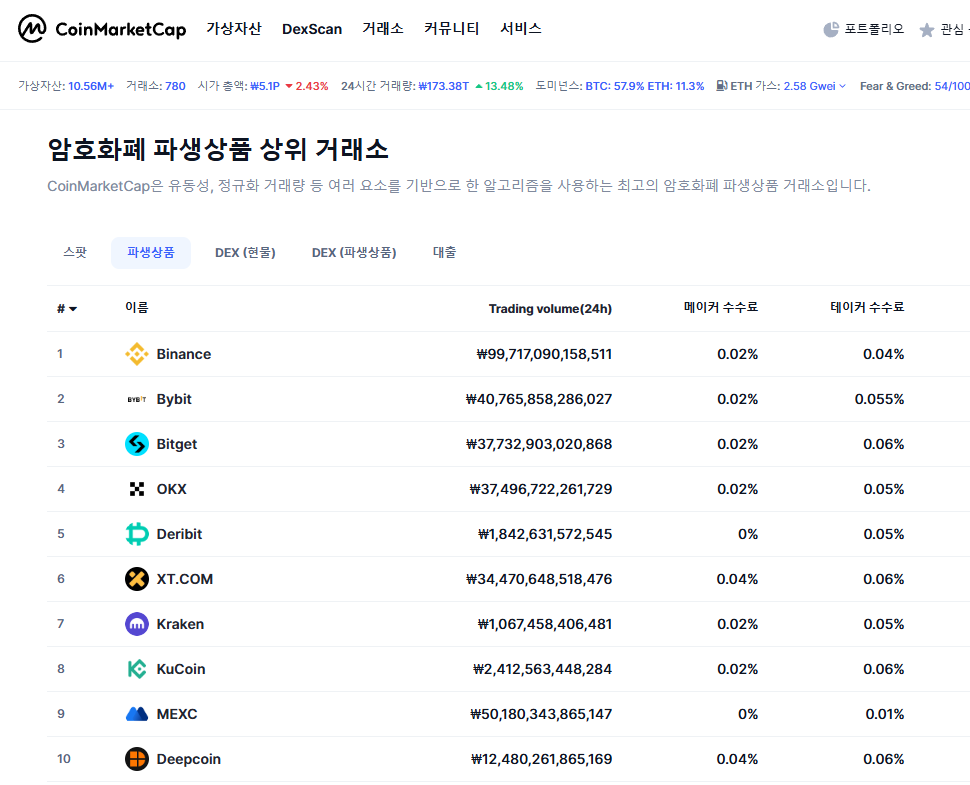Screen dimensions: 970x785
Task: Sort by 메이커 수수료 column header
Action: (721, 307)
